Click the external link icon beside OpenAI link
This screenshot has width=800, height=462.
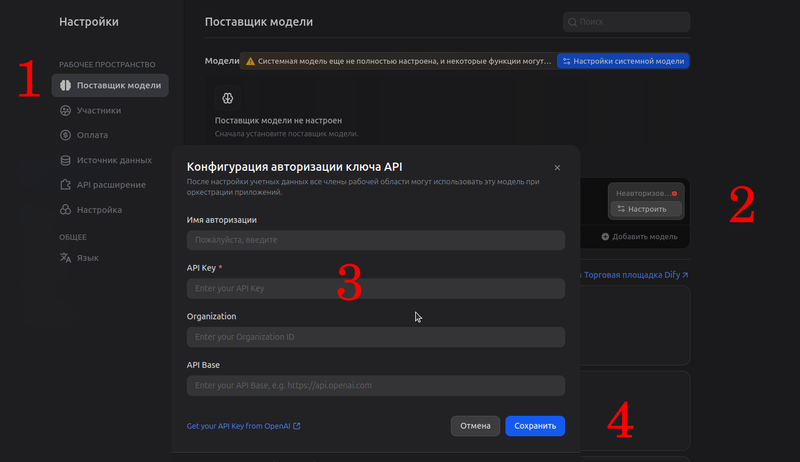(297, 426)
